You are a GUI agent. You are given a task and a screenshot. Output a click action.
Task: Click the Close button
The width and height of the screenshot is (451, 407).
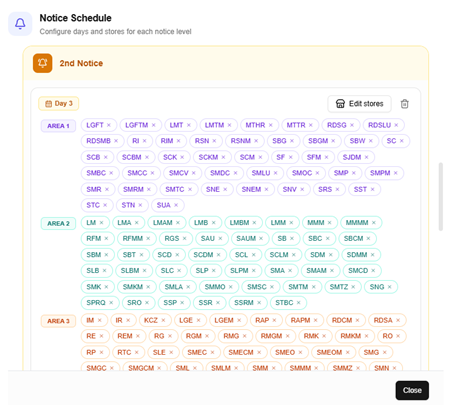click(412, 390)
